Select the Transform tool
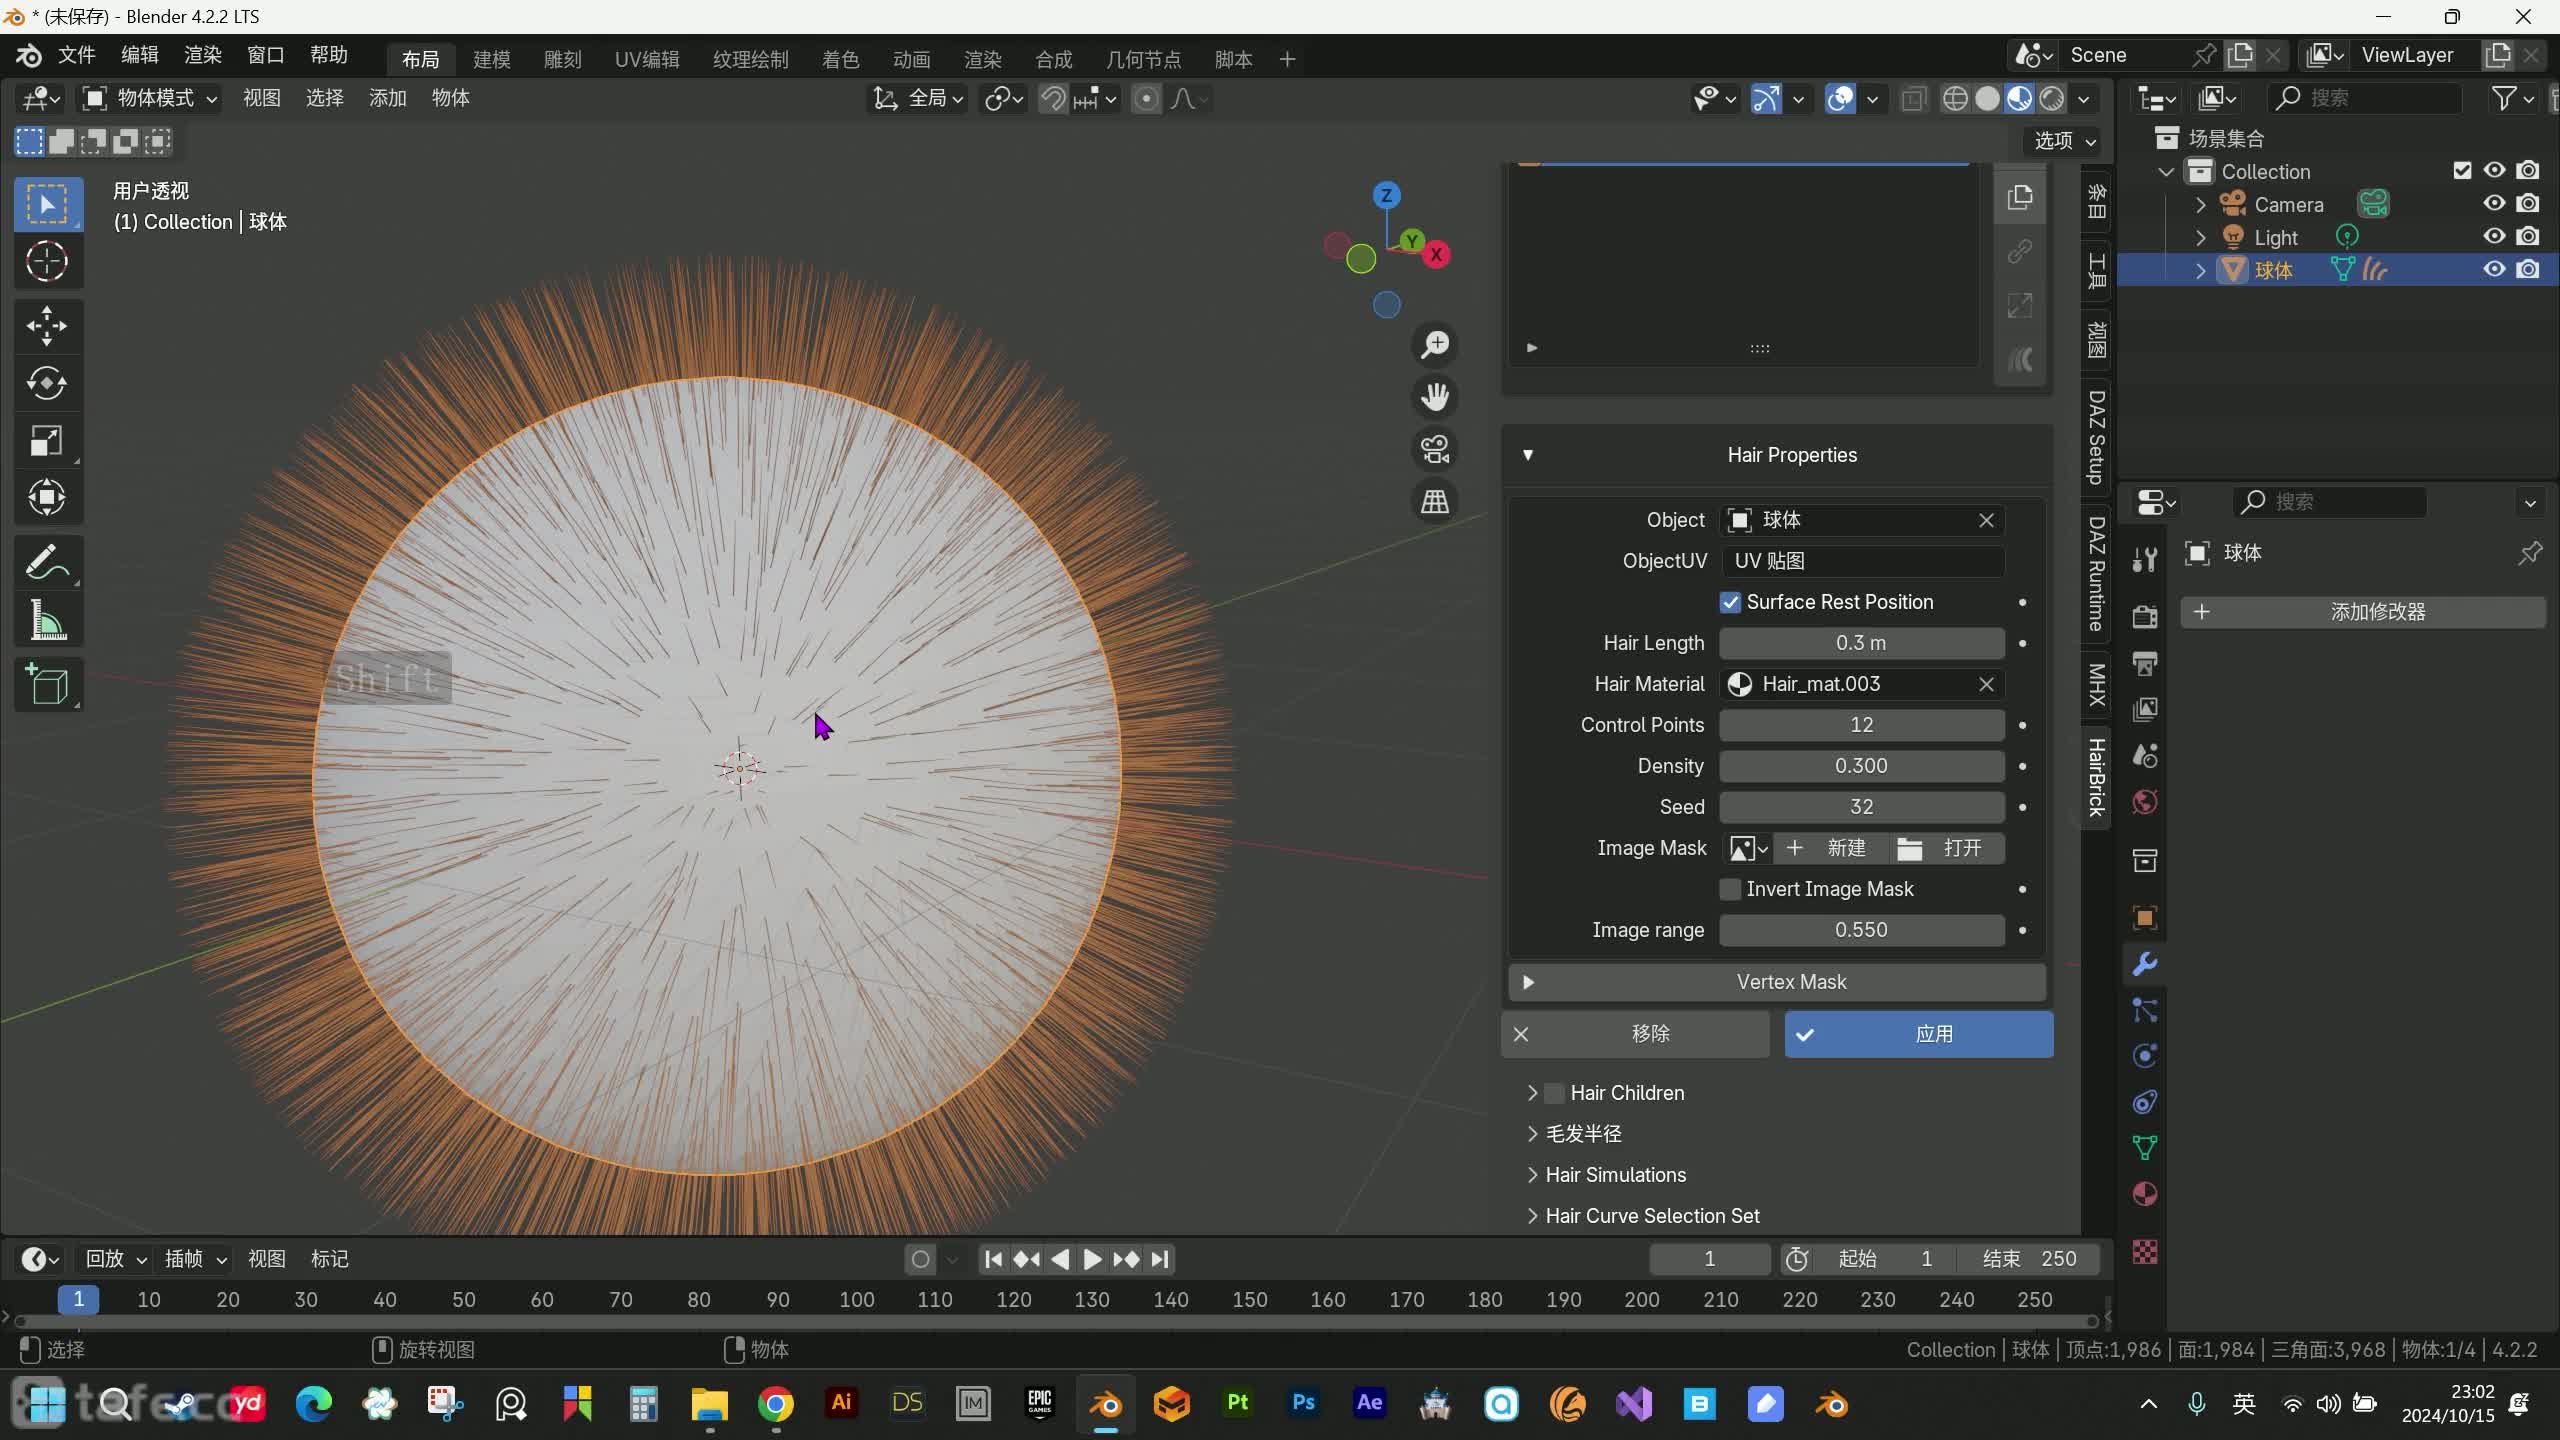The width and height of the screenshot is (2560, 1440). 46,497
